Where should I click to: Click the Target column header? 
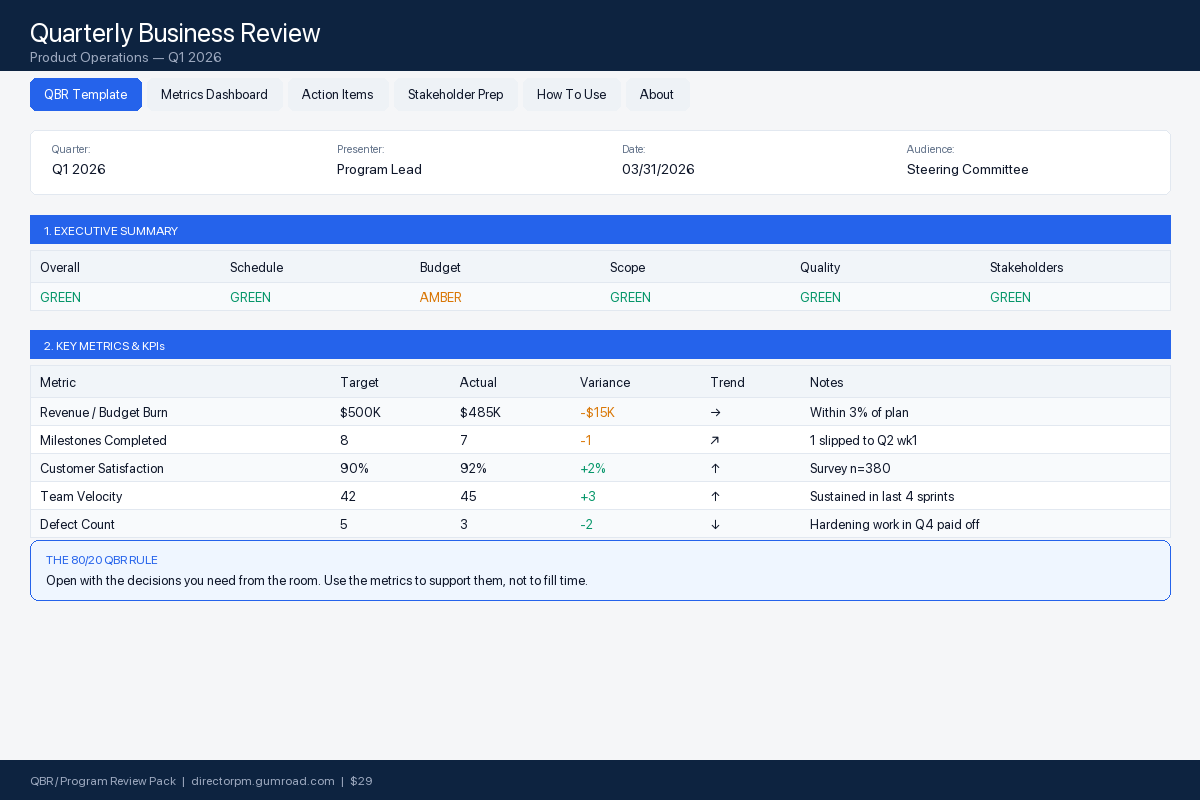coord(359,382)
